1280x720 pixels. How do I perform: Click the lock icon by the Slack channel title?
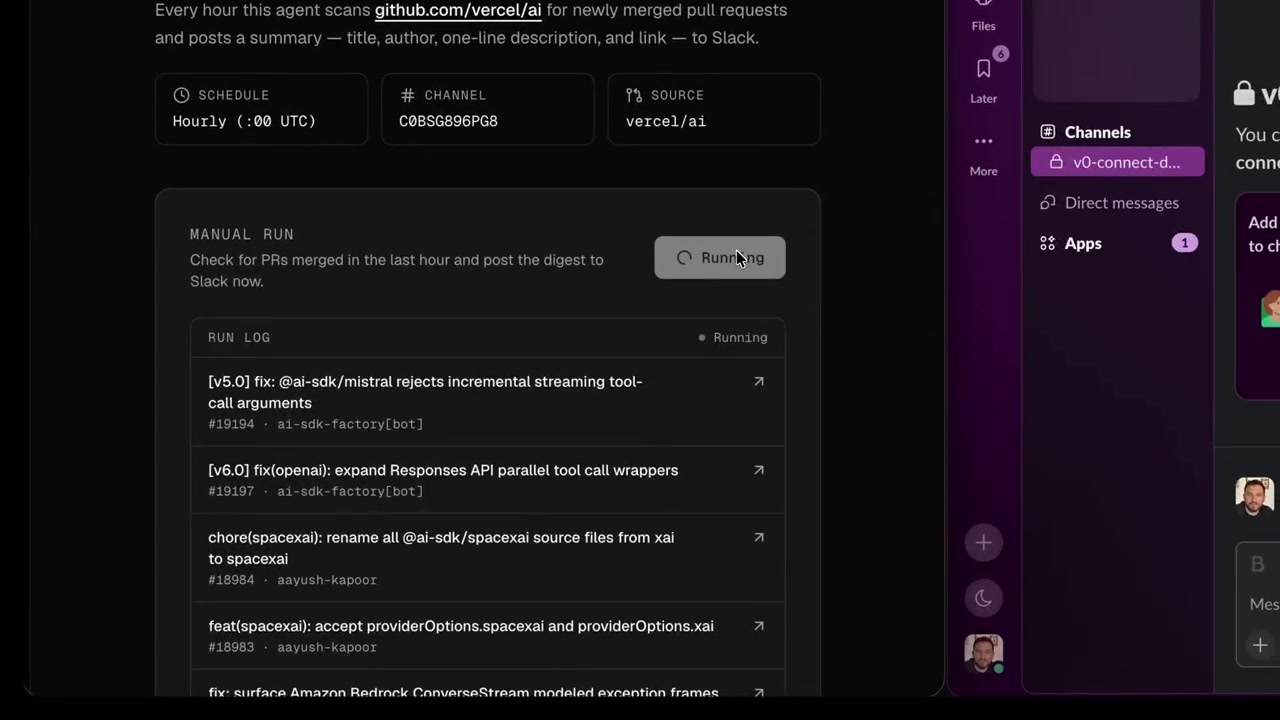click(1244, 94)
